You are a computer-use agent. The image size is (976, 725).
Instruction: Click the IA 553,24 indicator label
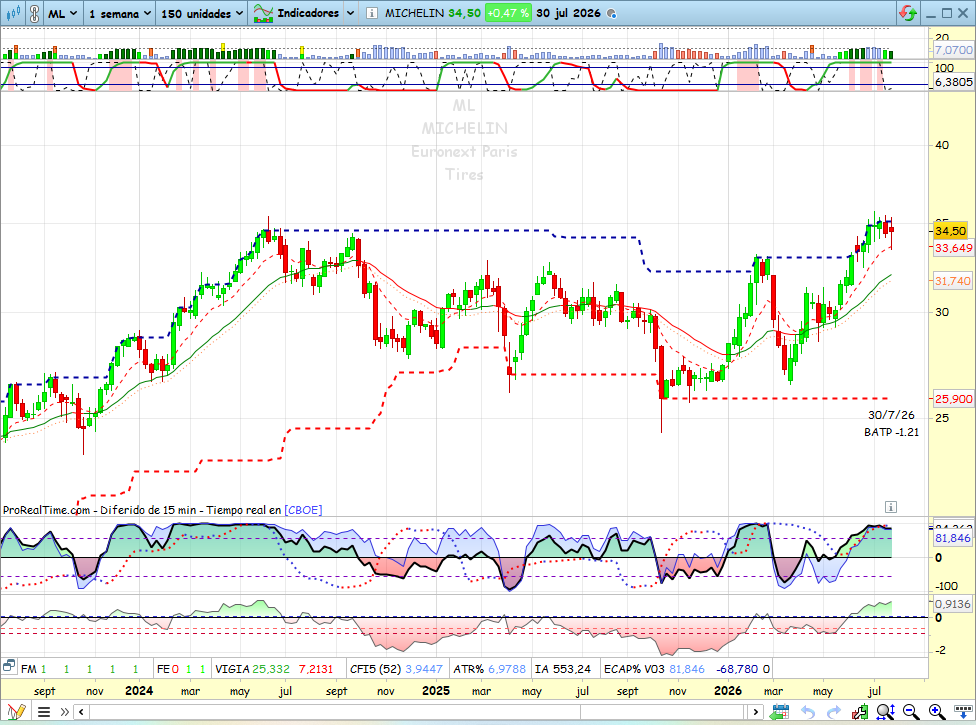coord(563,669)
